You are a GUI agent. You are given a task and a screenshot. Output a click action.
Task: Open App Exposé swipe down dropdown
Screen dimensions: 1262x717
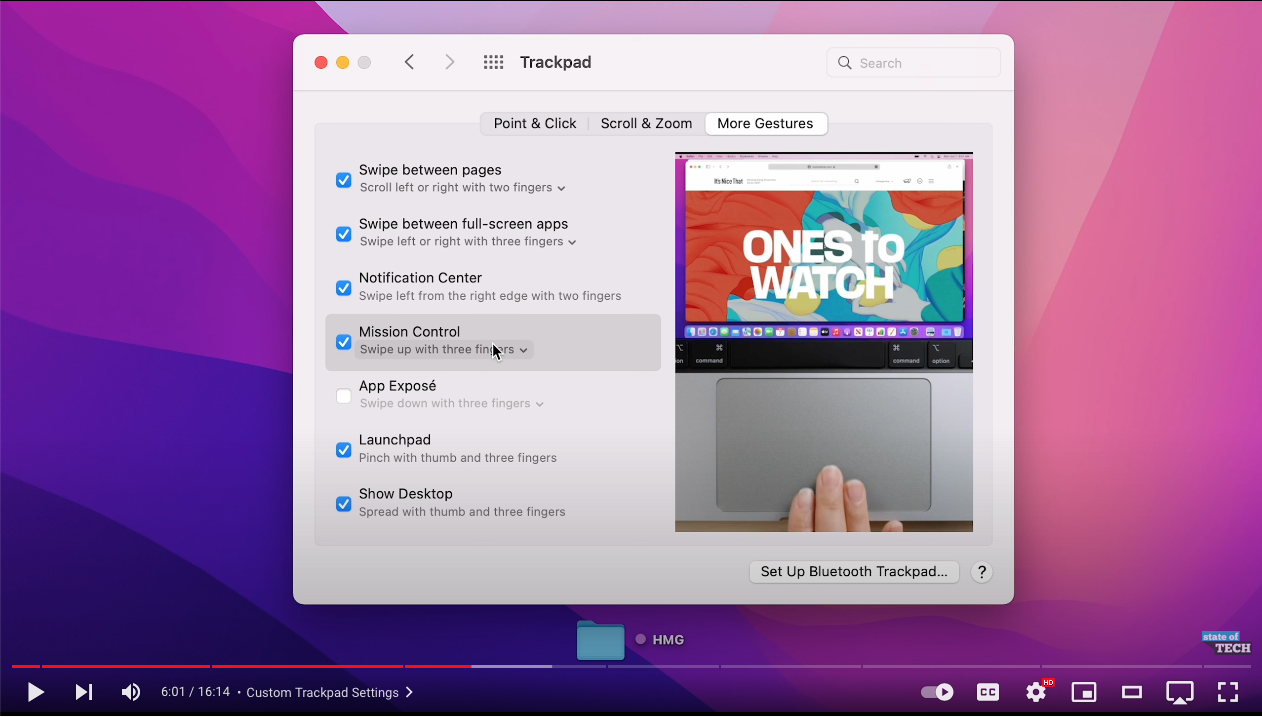pos(451,404)
